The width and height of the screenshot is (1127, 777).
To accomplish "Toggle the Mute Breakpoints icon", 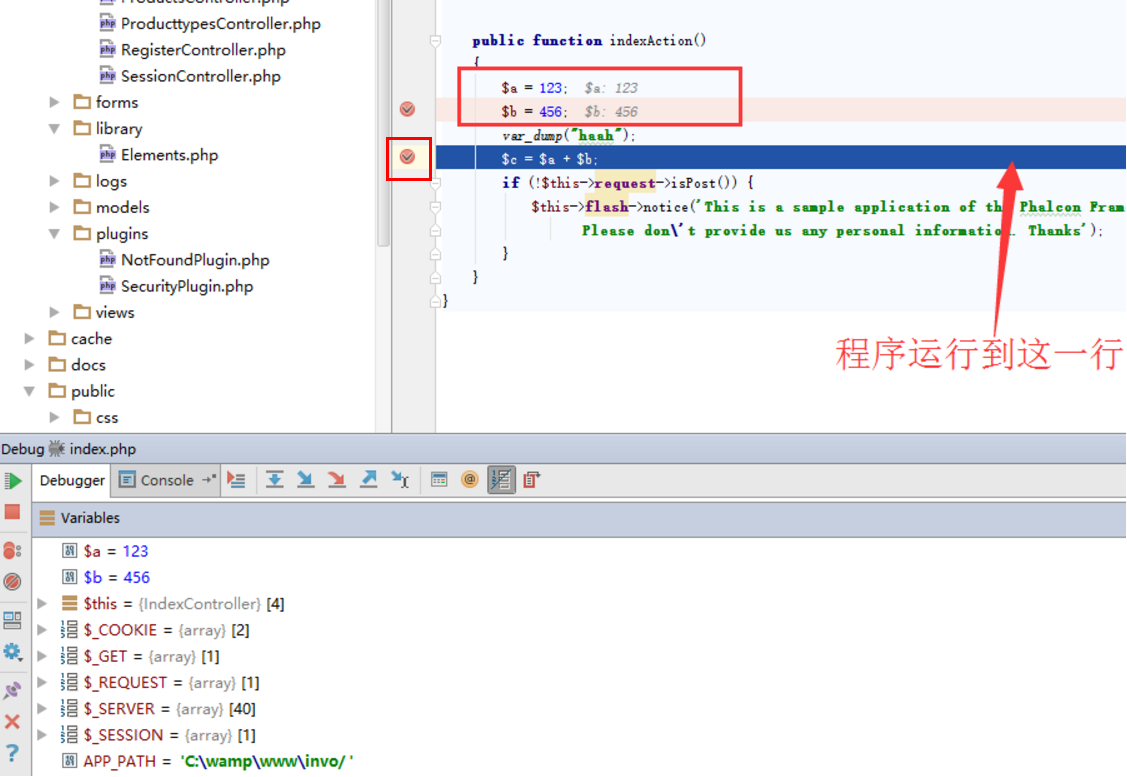I will click(12, 581).
